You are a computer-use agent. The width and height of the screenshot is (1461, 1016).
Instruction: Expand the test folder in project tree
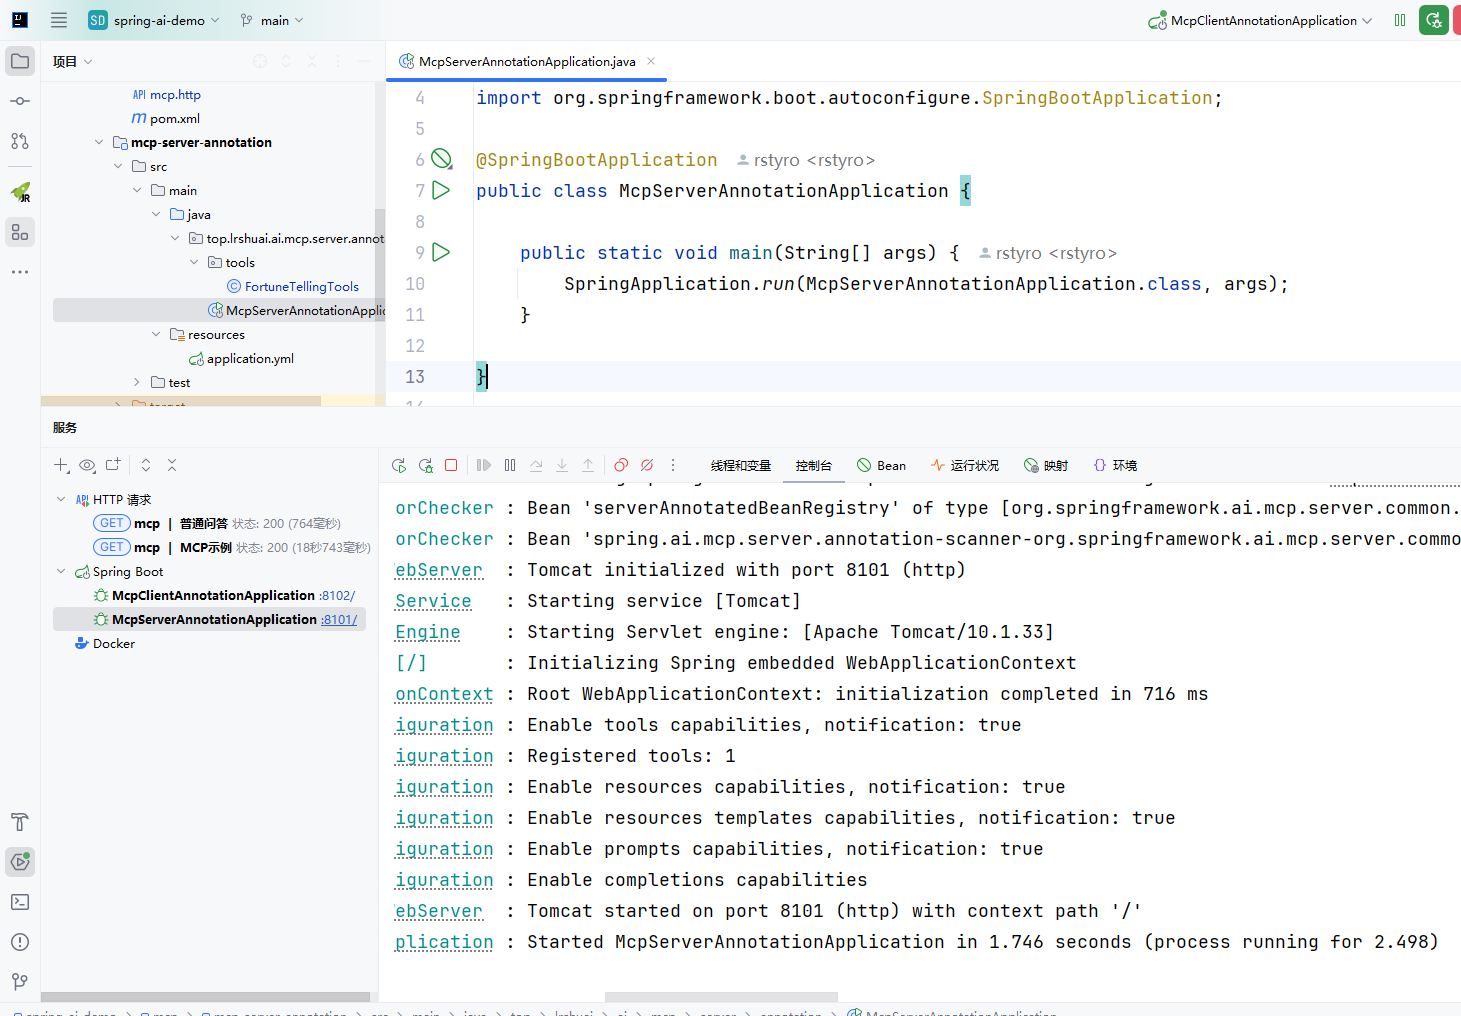pyautogui.click(x=137, y=382)
